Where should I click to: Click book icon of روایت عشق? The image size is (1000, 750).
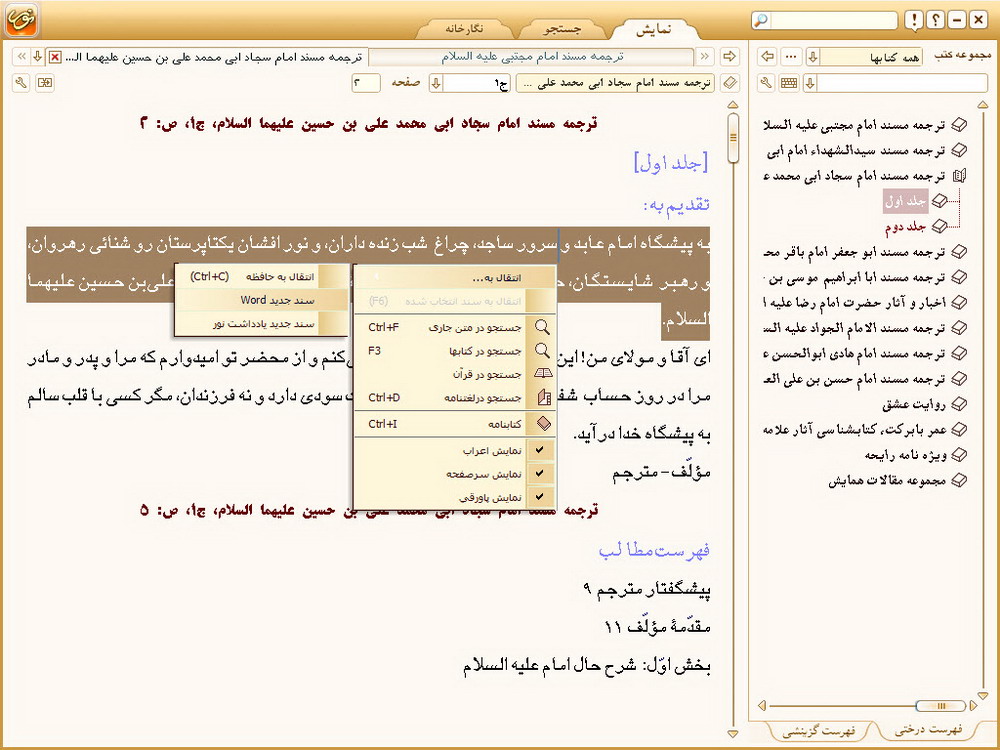(x=959, y=404)
